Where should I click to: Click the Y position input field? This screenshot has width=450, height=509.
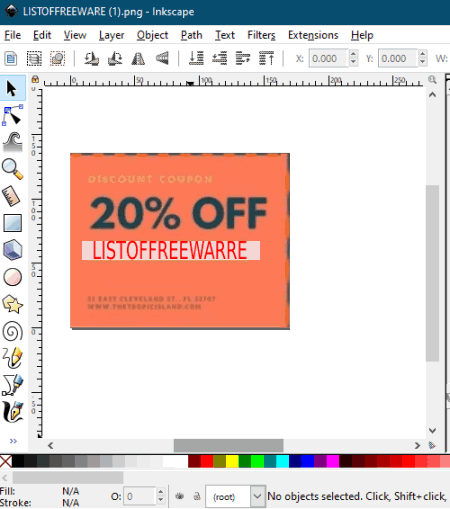coord(398,58)
